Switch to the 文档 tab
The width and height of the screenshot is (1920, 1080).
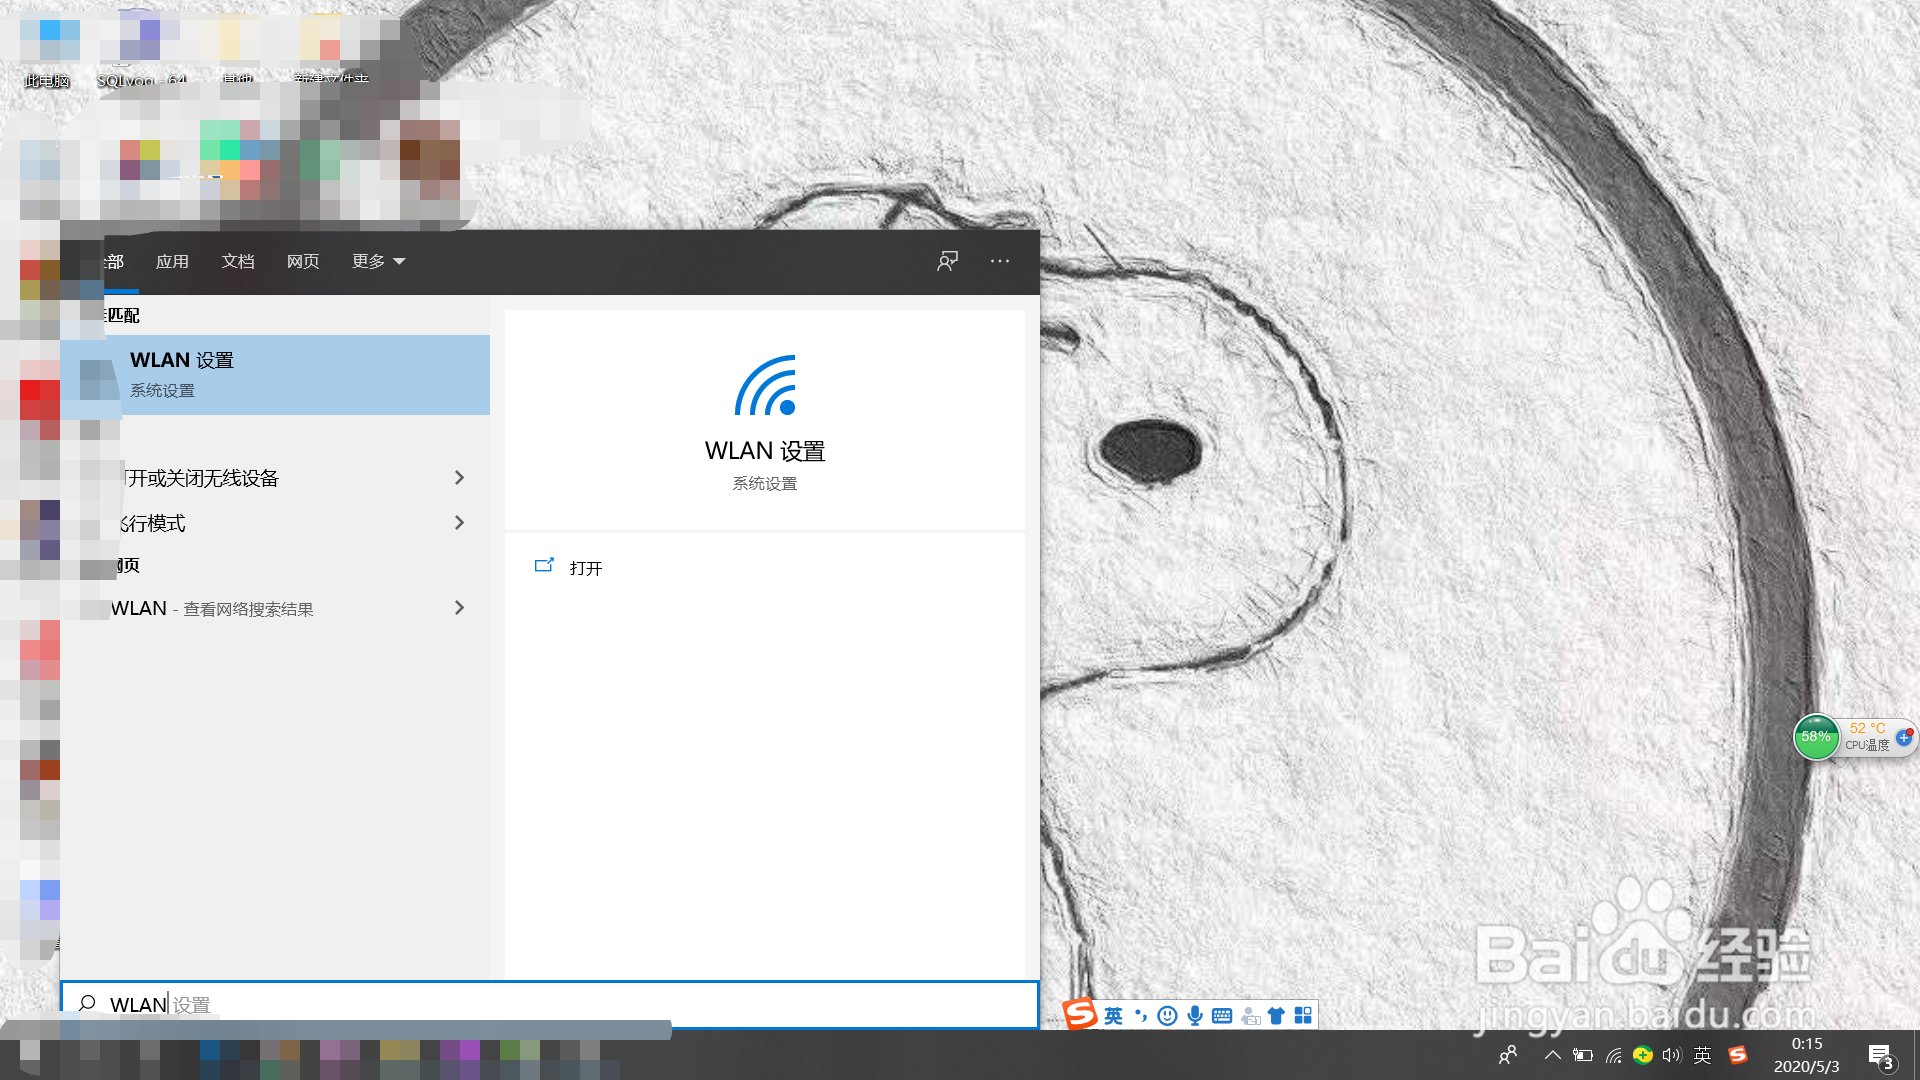[x=238, y=261]
